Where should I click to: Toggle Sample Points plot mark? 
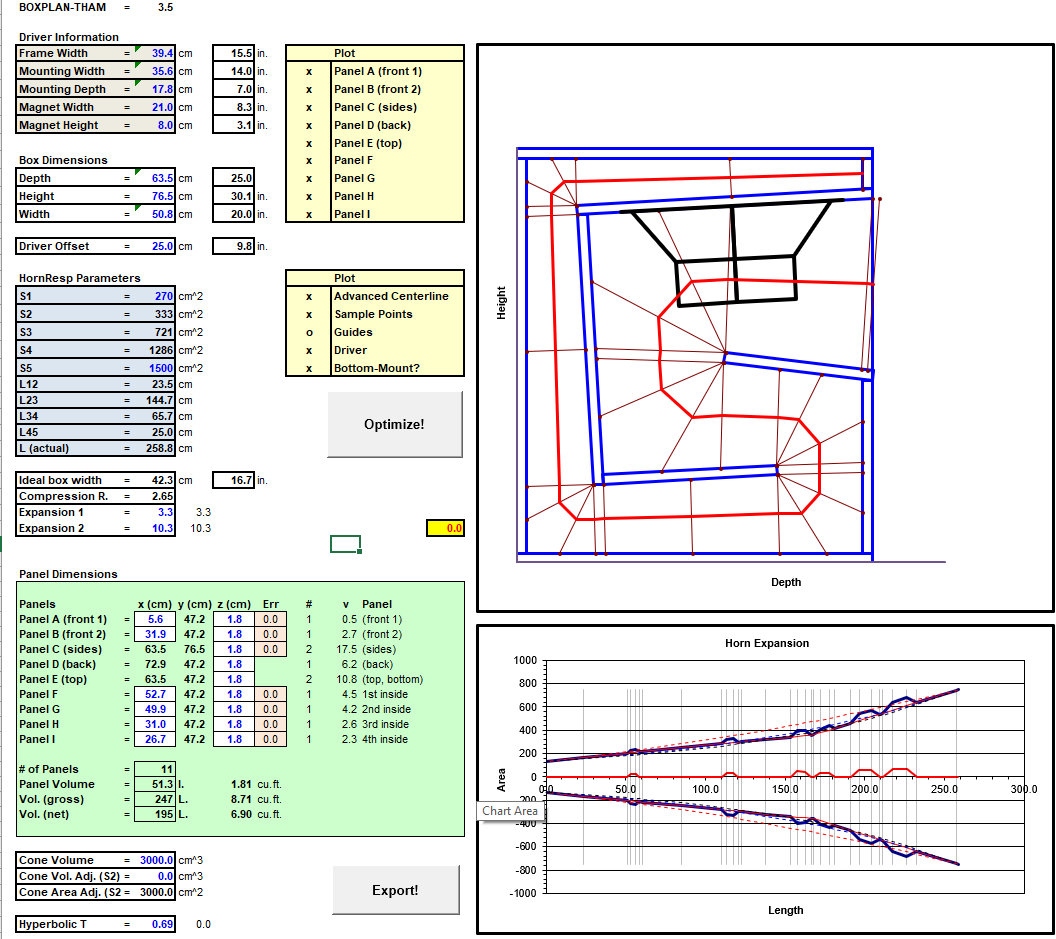tap(309, 315)
